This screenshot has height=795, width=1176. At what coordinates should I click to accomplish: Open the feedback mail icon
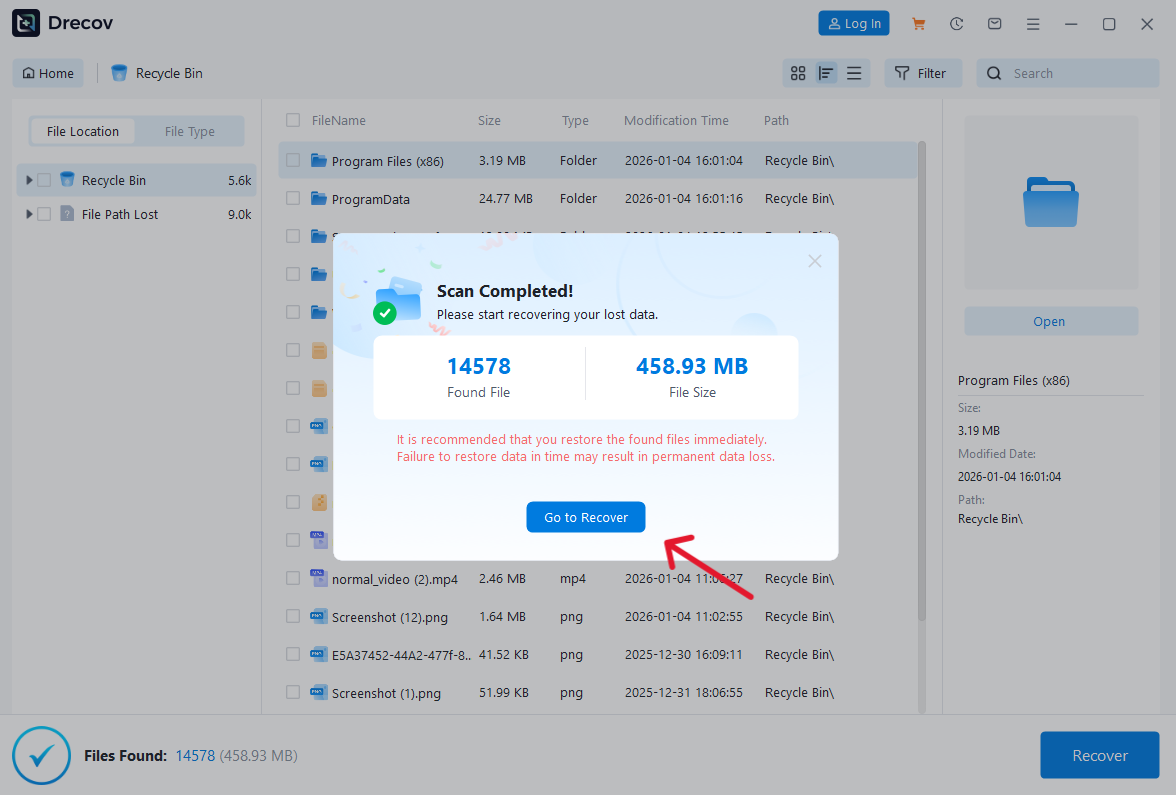tap(994, 23)
